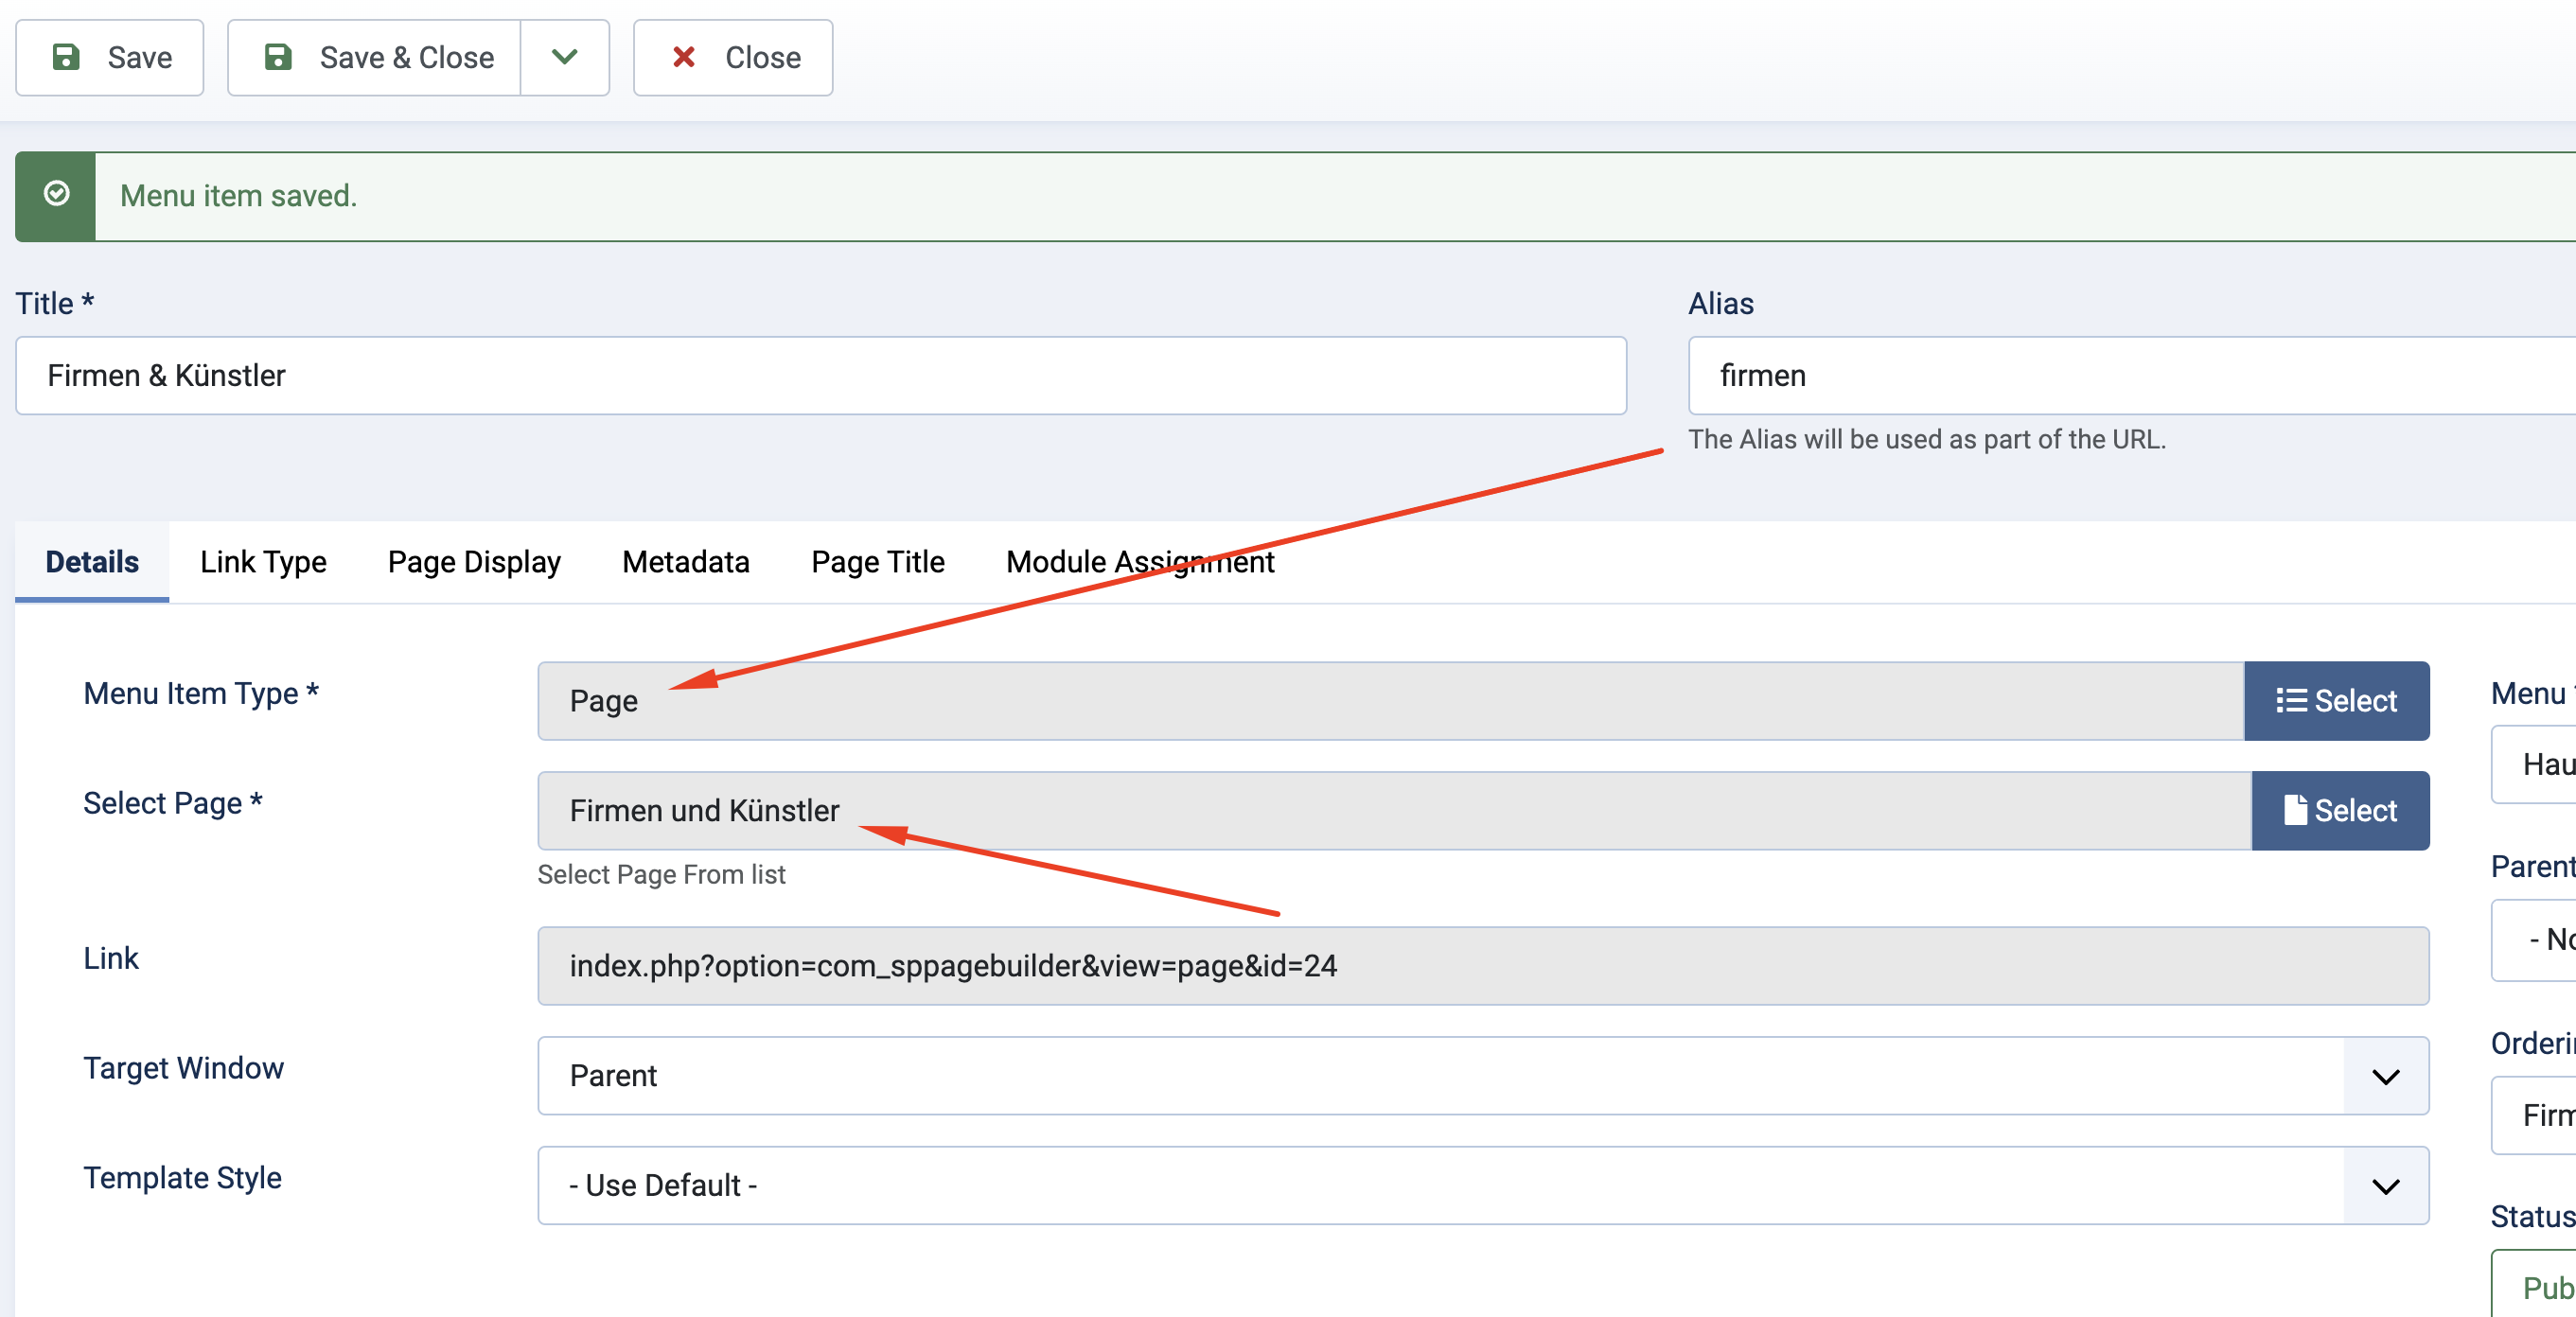Expand the Save & Close dropdown arrow

point(564,57)
